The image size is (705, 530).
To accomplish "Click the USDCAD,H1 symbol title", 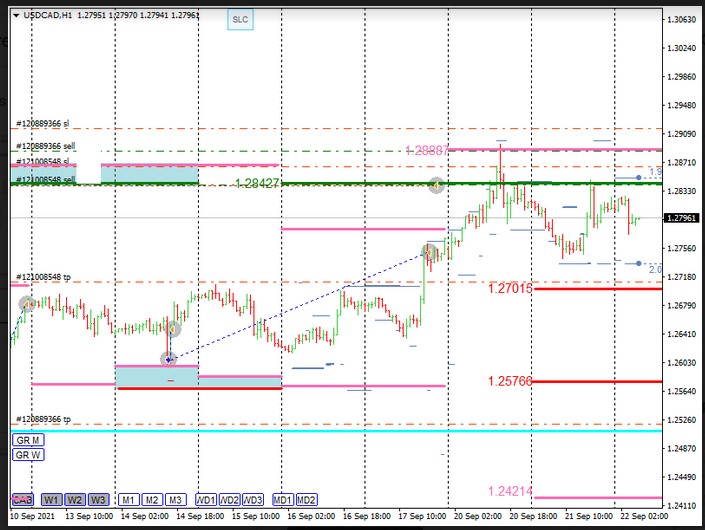I will point(48,15).
